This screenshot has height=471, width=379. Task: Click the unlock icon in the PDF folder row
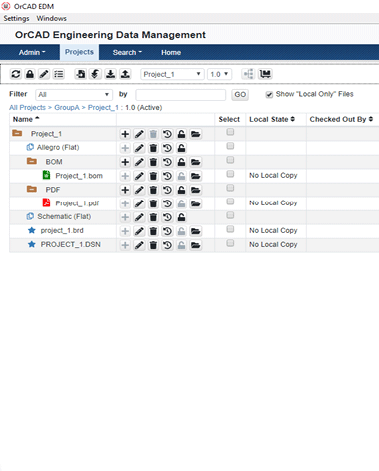tap(181, 190)
